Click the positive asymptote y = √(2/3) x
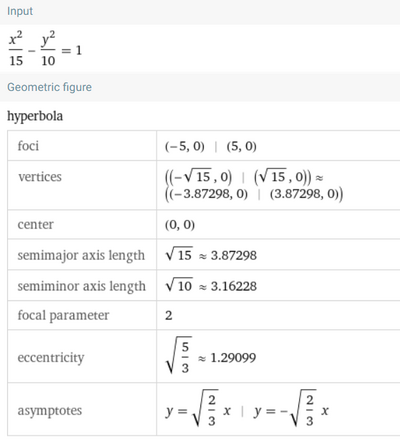 [x=198, y=410]
